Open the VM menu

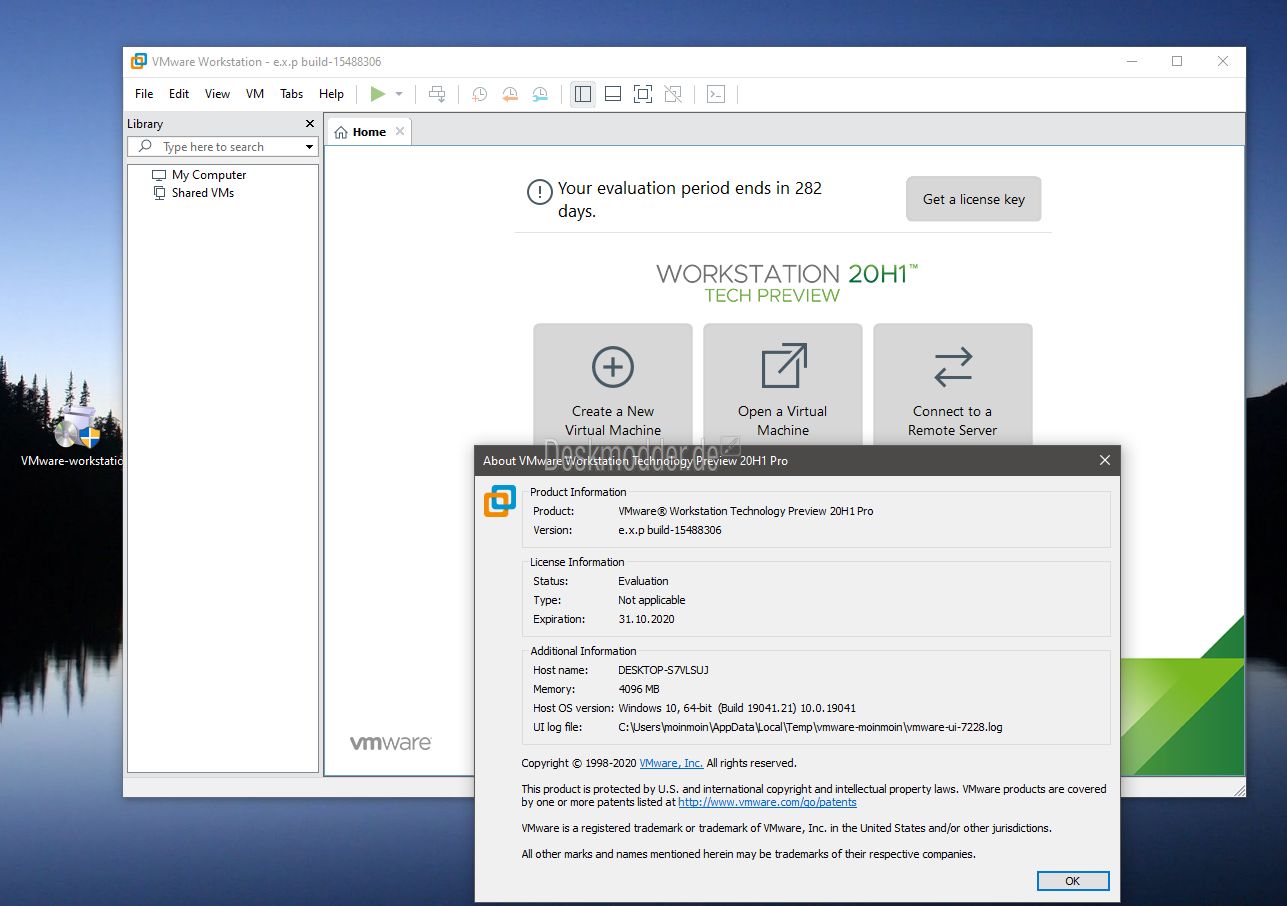point(255,94)
